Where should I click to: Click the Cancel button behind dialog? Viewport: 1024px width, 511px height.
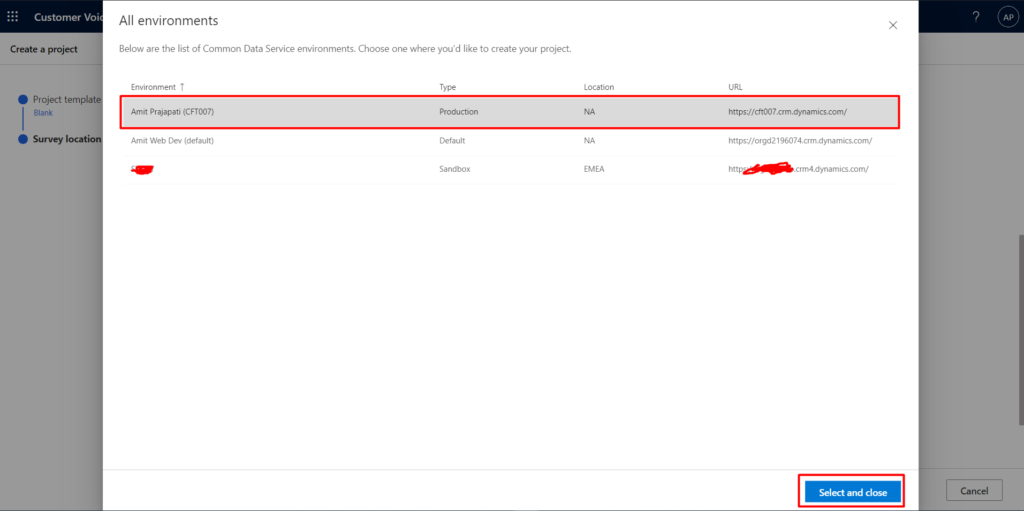tap(974, 491)
